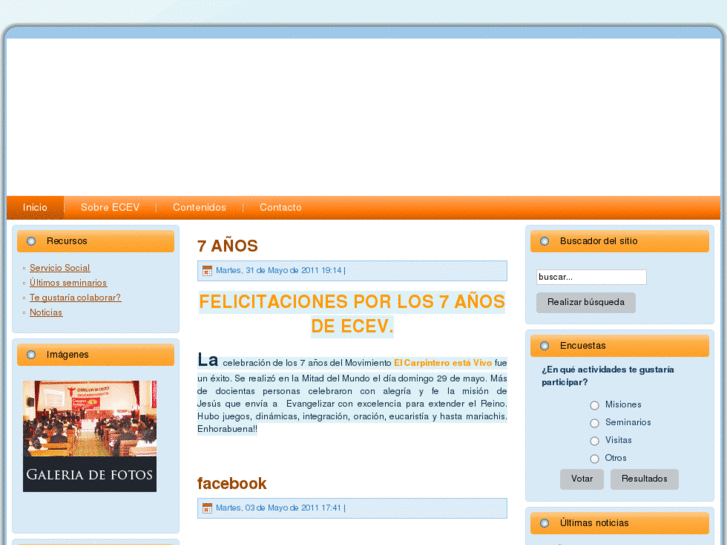727x545 pixels.
Task: Open the Últimos seminarios link
Action: pos(68,282)
